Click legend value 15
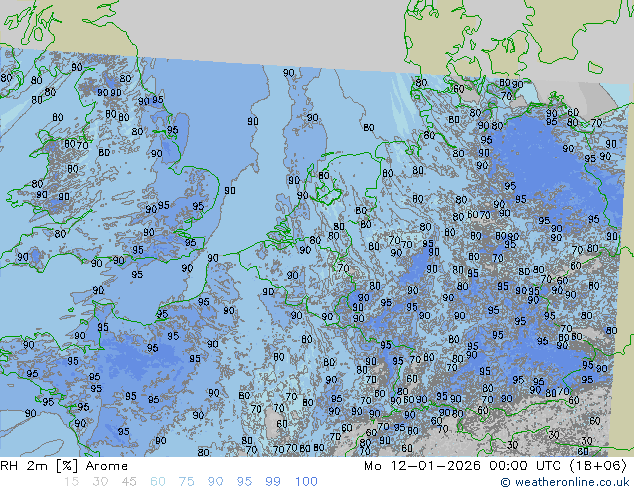The width and height of the screenshot is (634, 490). coord(71,482)
